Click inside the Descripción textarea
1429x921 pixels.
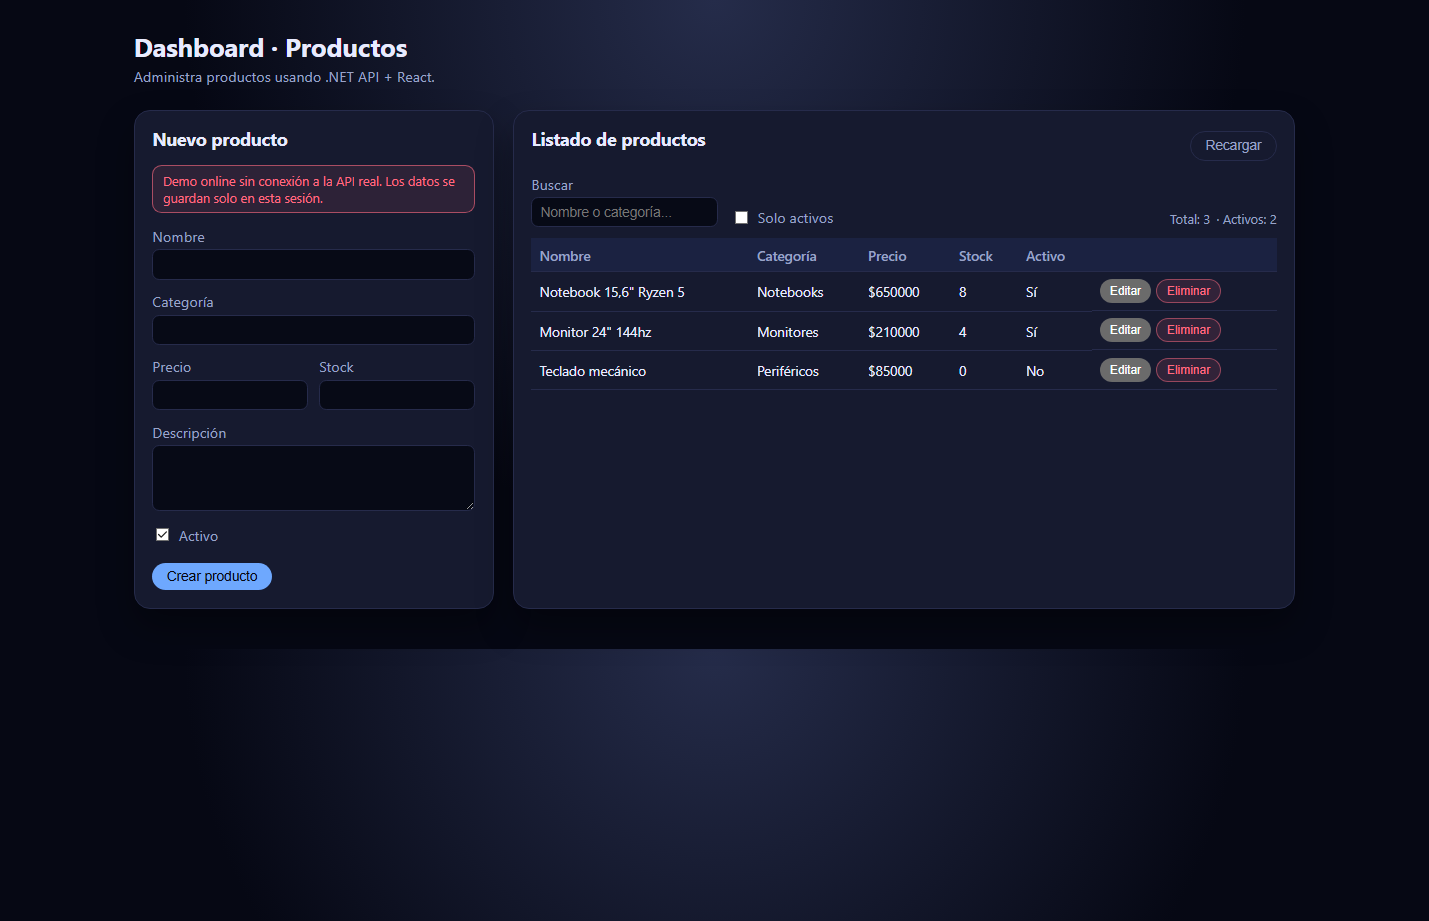pos(313,477)
